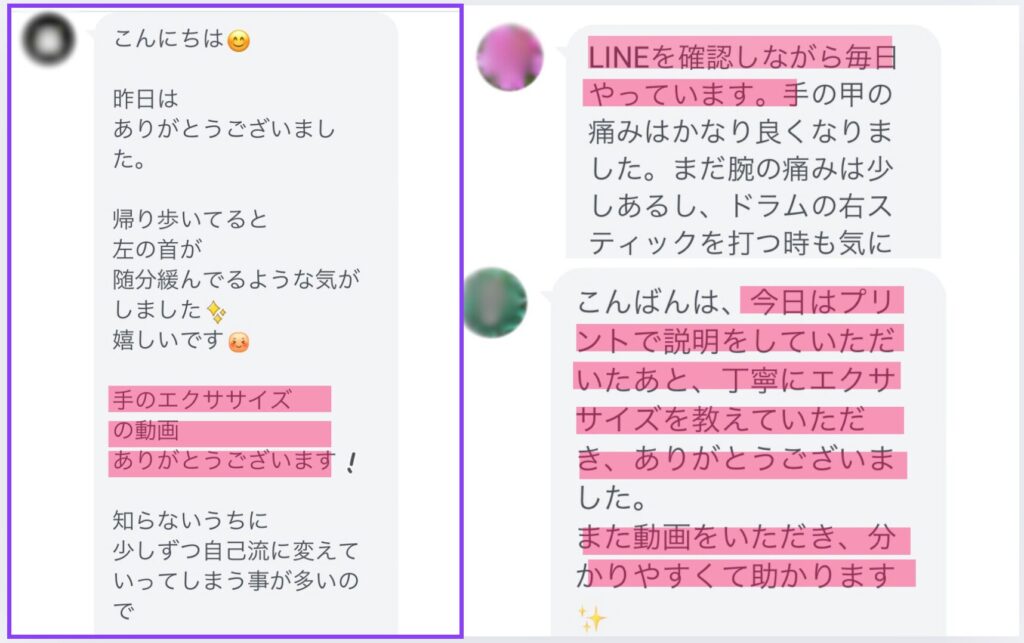Click the green blurred avatar
This screenshot has height=643, width=1024.
[x=494, y=303]
